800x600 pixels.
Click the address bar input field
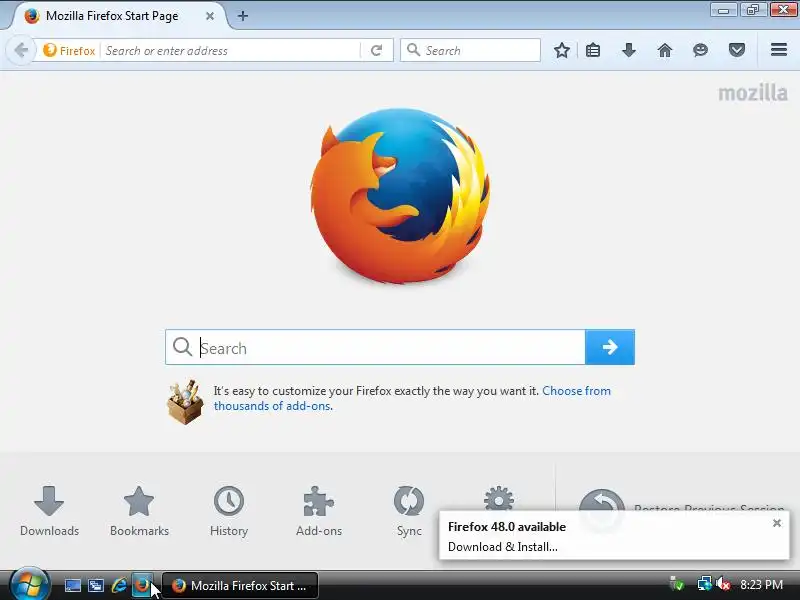click(231, 51)
